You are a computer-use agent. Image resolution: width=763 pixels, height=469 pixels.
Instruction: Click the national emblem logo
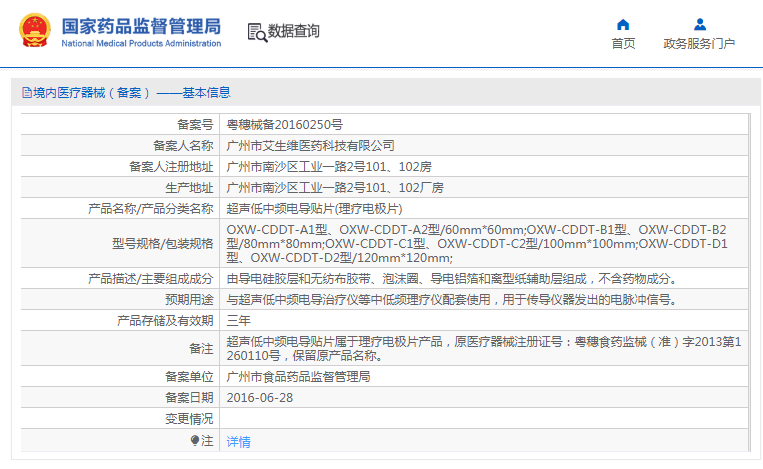click(x=35, y=30)
